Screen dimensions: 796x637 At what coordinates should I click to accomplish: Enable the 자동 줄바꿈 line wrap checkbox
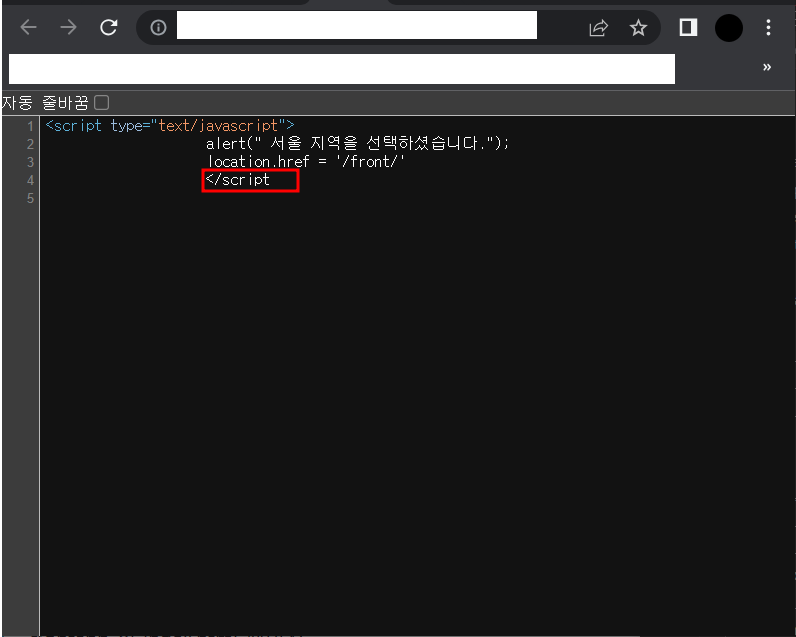pyautogui.click(x=102, y=103)
